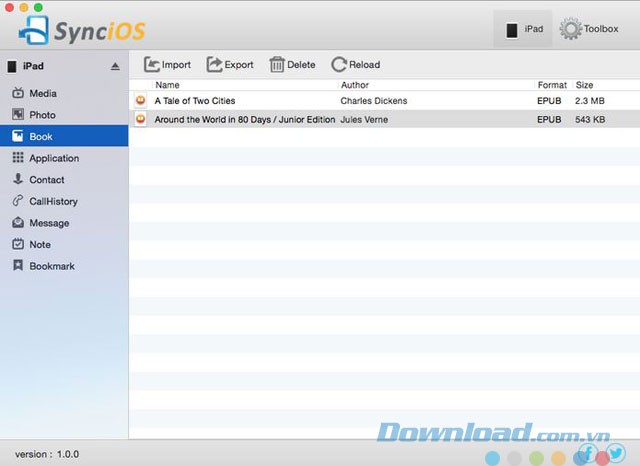This screenshot has height=466, width=640.
Task: Sort list by Author column header
Action: coord(354,85)
